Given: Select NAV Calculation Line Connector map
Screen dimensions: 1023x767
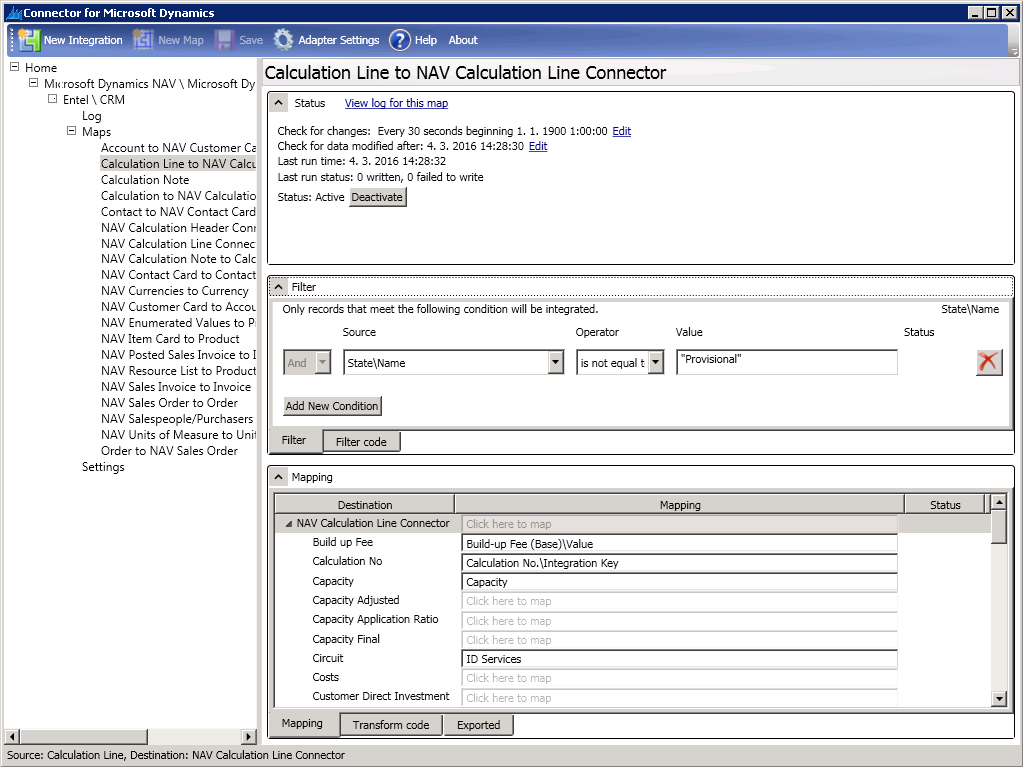Looking at the screenshot, I should tap(178, 243).
